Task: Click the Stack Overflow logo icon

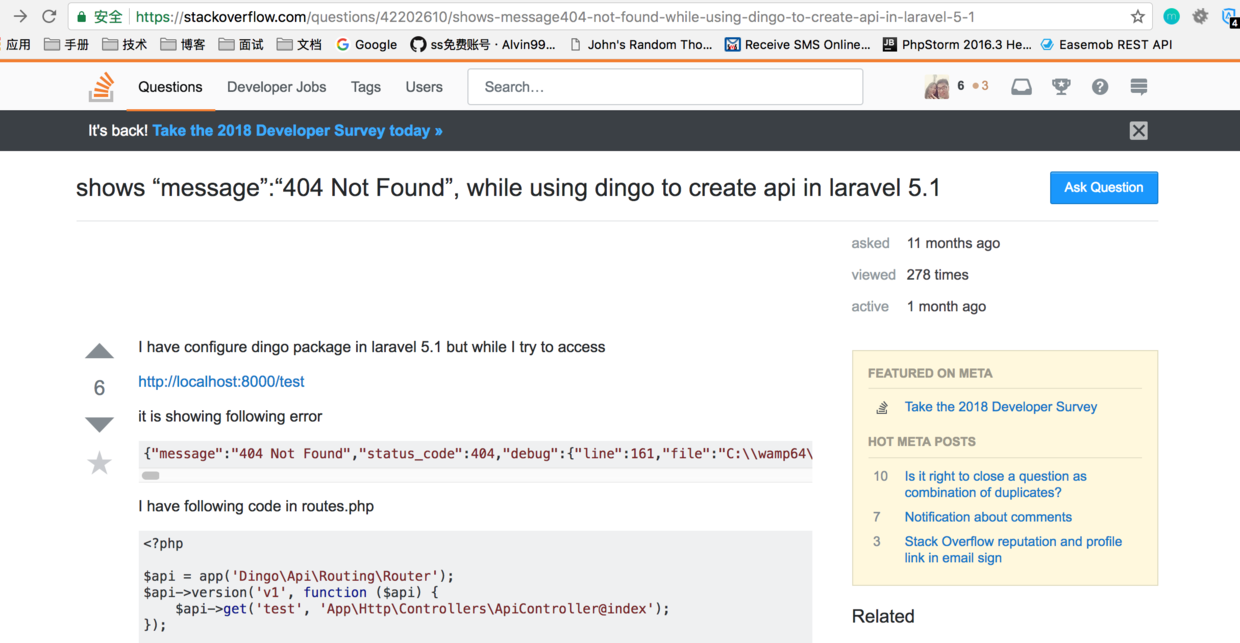Action: [x=101, y=88]
